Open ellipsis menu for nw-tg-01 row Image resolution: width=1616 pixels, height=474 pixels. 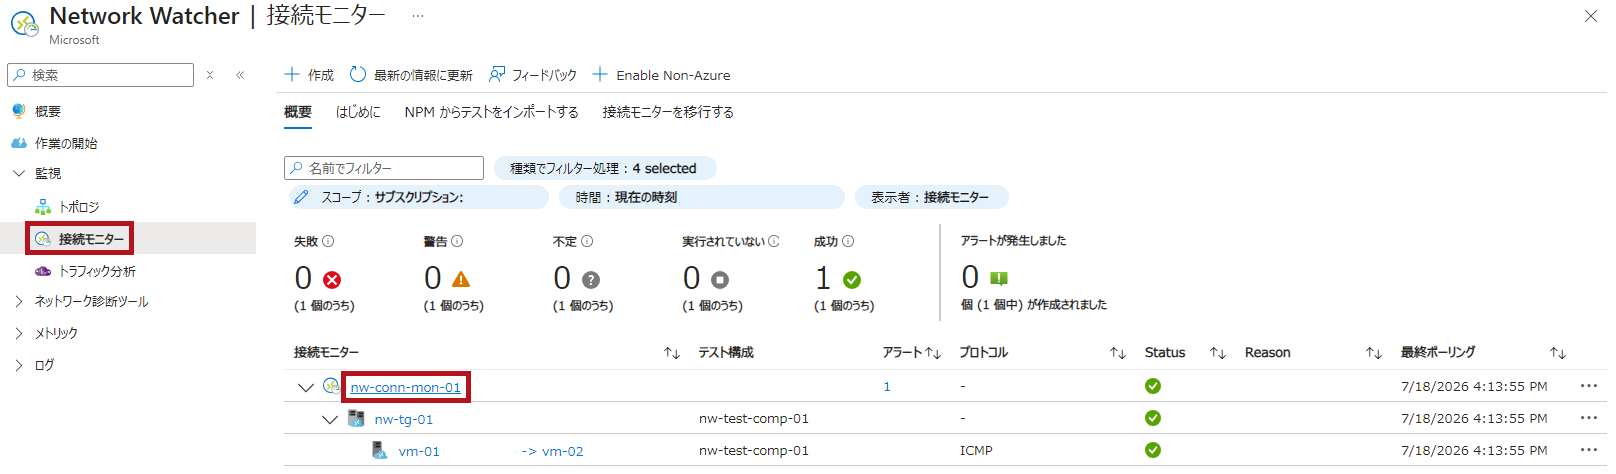point(1589,418)
